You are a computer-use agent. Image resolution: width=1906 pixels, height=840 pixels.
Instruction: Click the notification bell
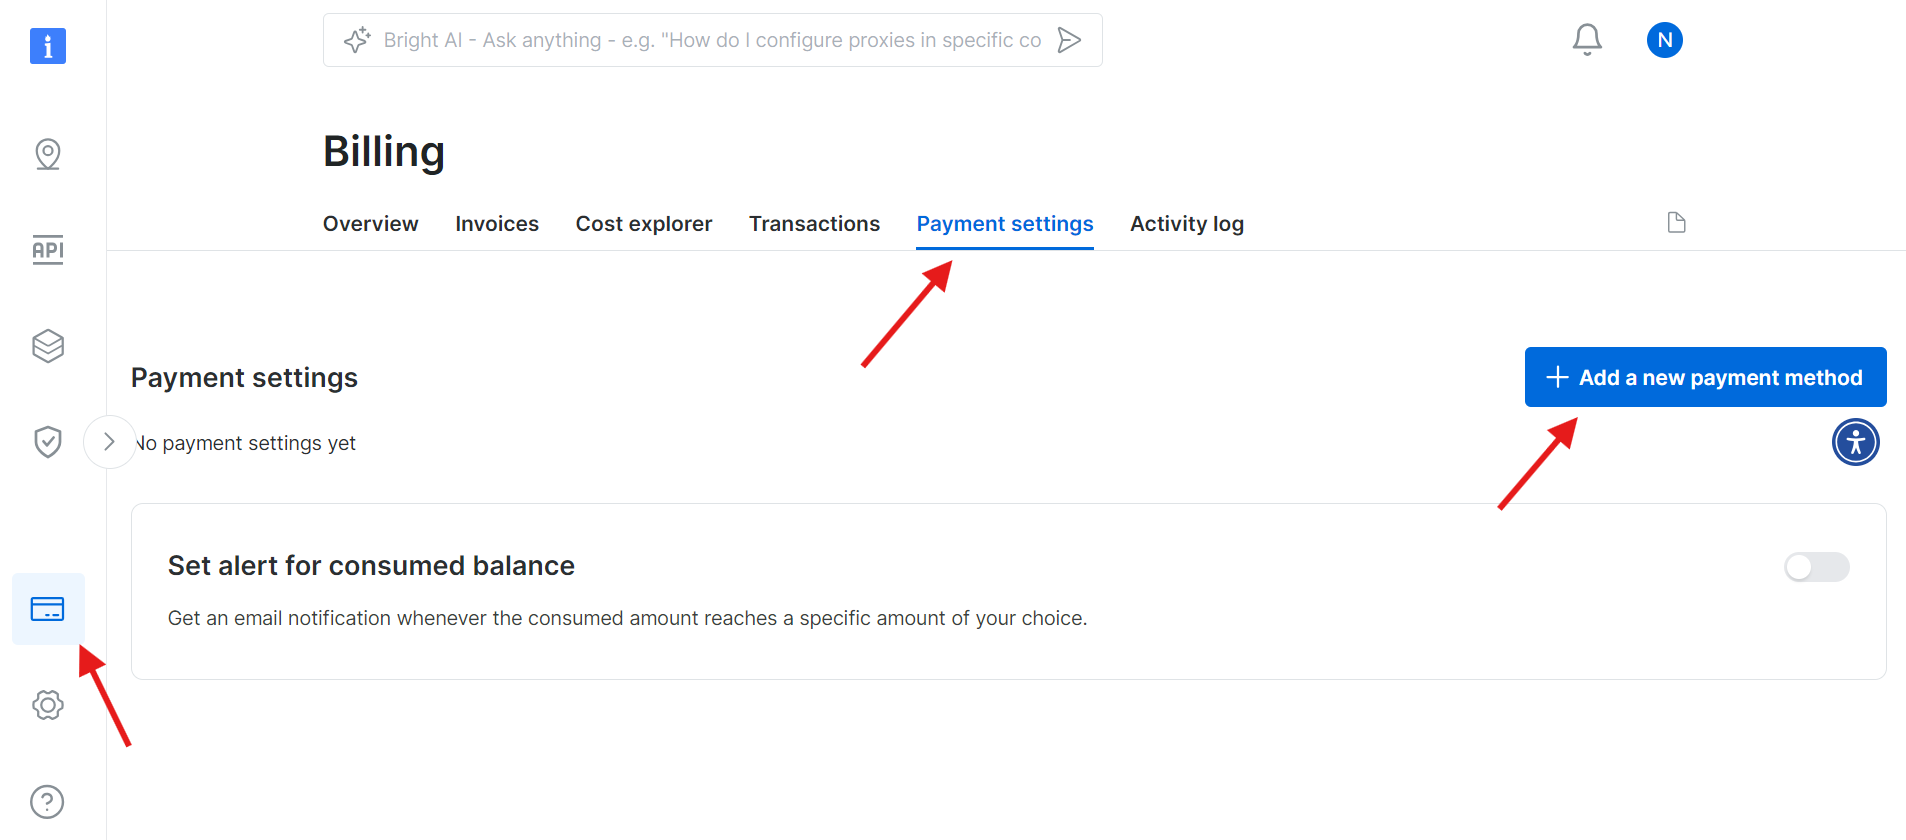coord(1586,39)
